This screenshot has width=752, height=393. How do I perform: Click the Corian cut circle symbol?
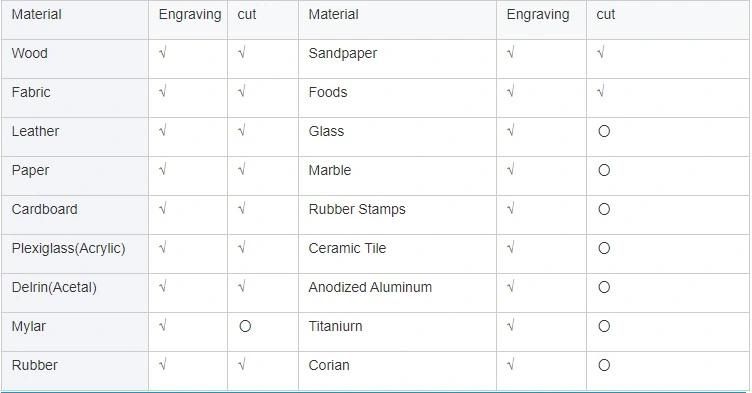pos(604,365)
